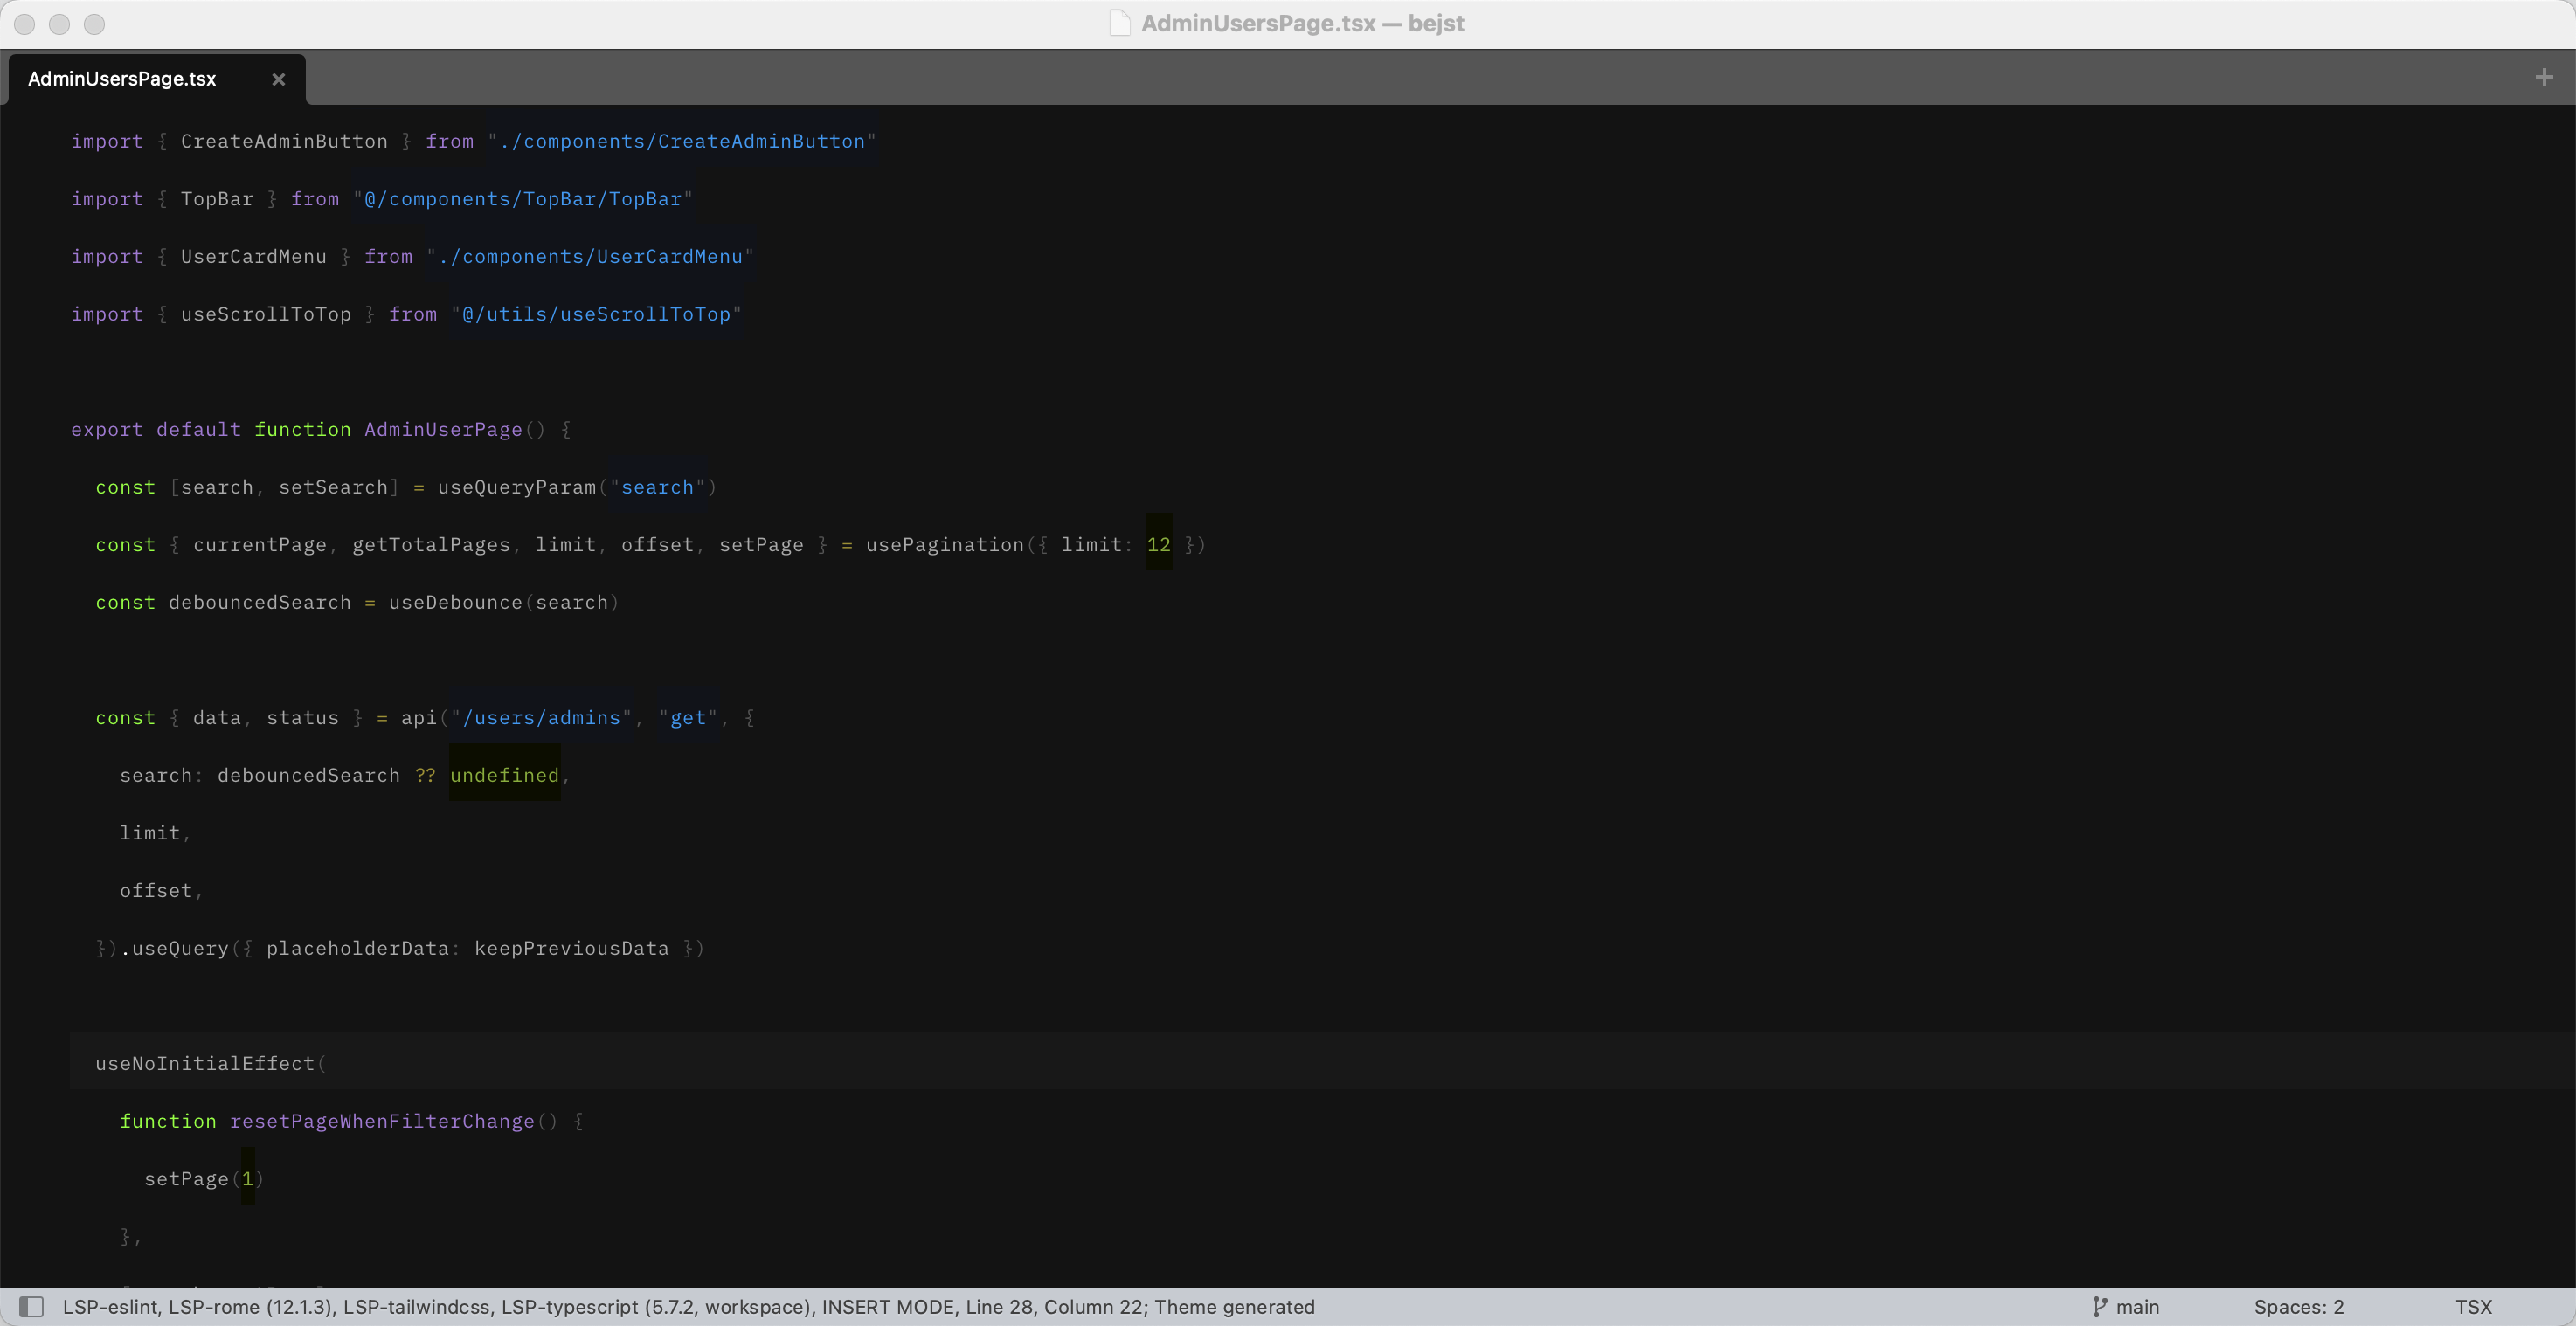The width and height of the screenshot is (2576, 1326).
Task: Click useDebounce call
Action: [455, 602]
